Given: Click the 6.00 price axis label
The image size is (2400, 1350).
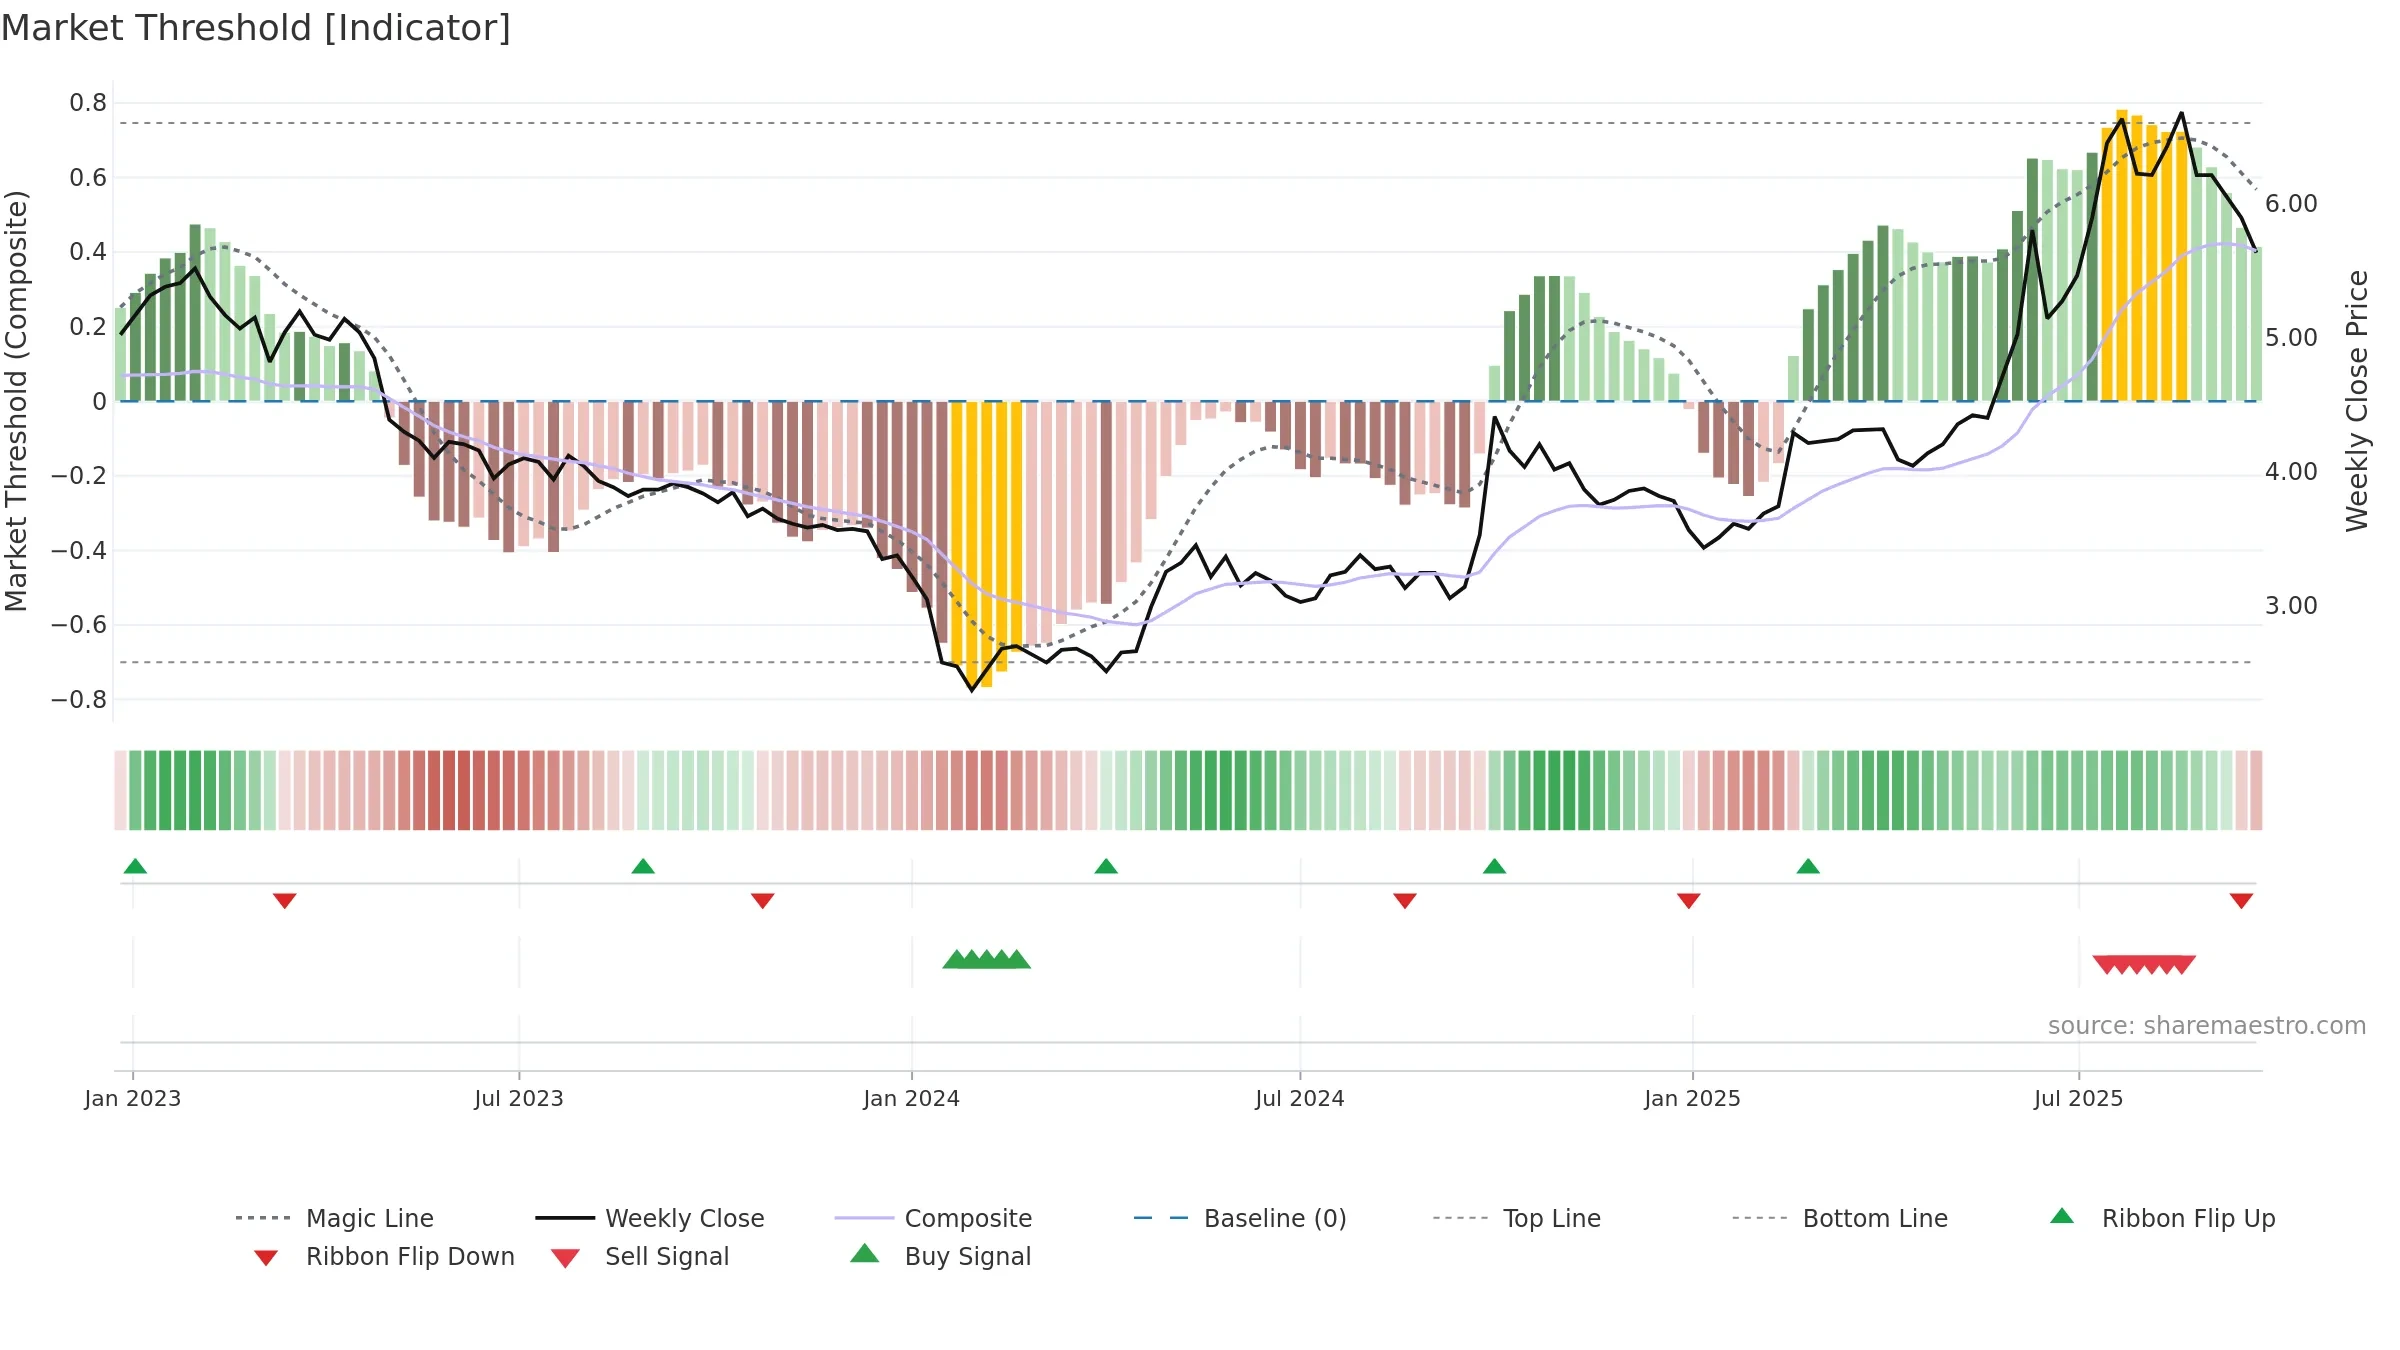Looking at the screenshot, I should point(2291,204).
